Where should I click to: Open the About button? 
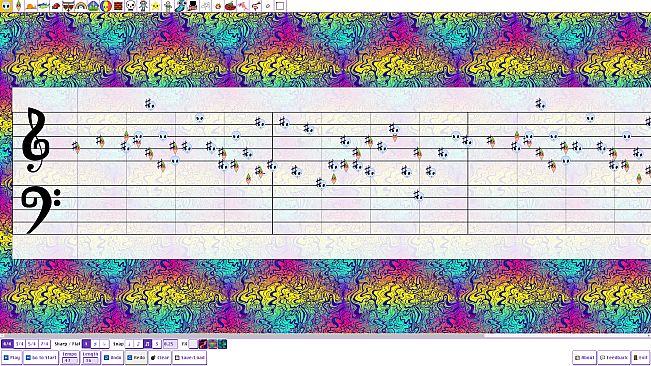click(585, 357)
